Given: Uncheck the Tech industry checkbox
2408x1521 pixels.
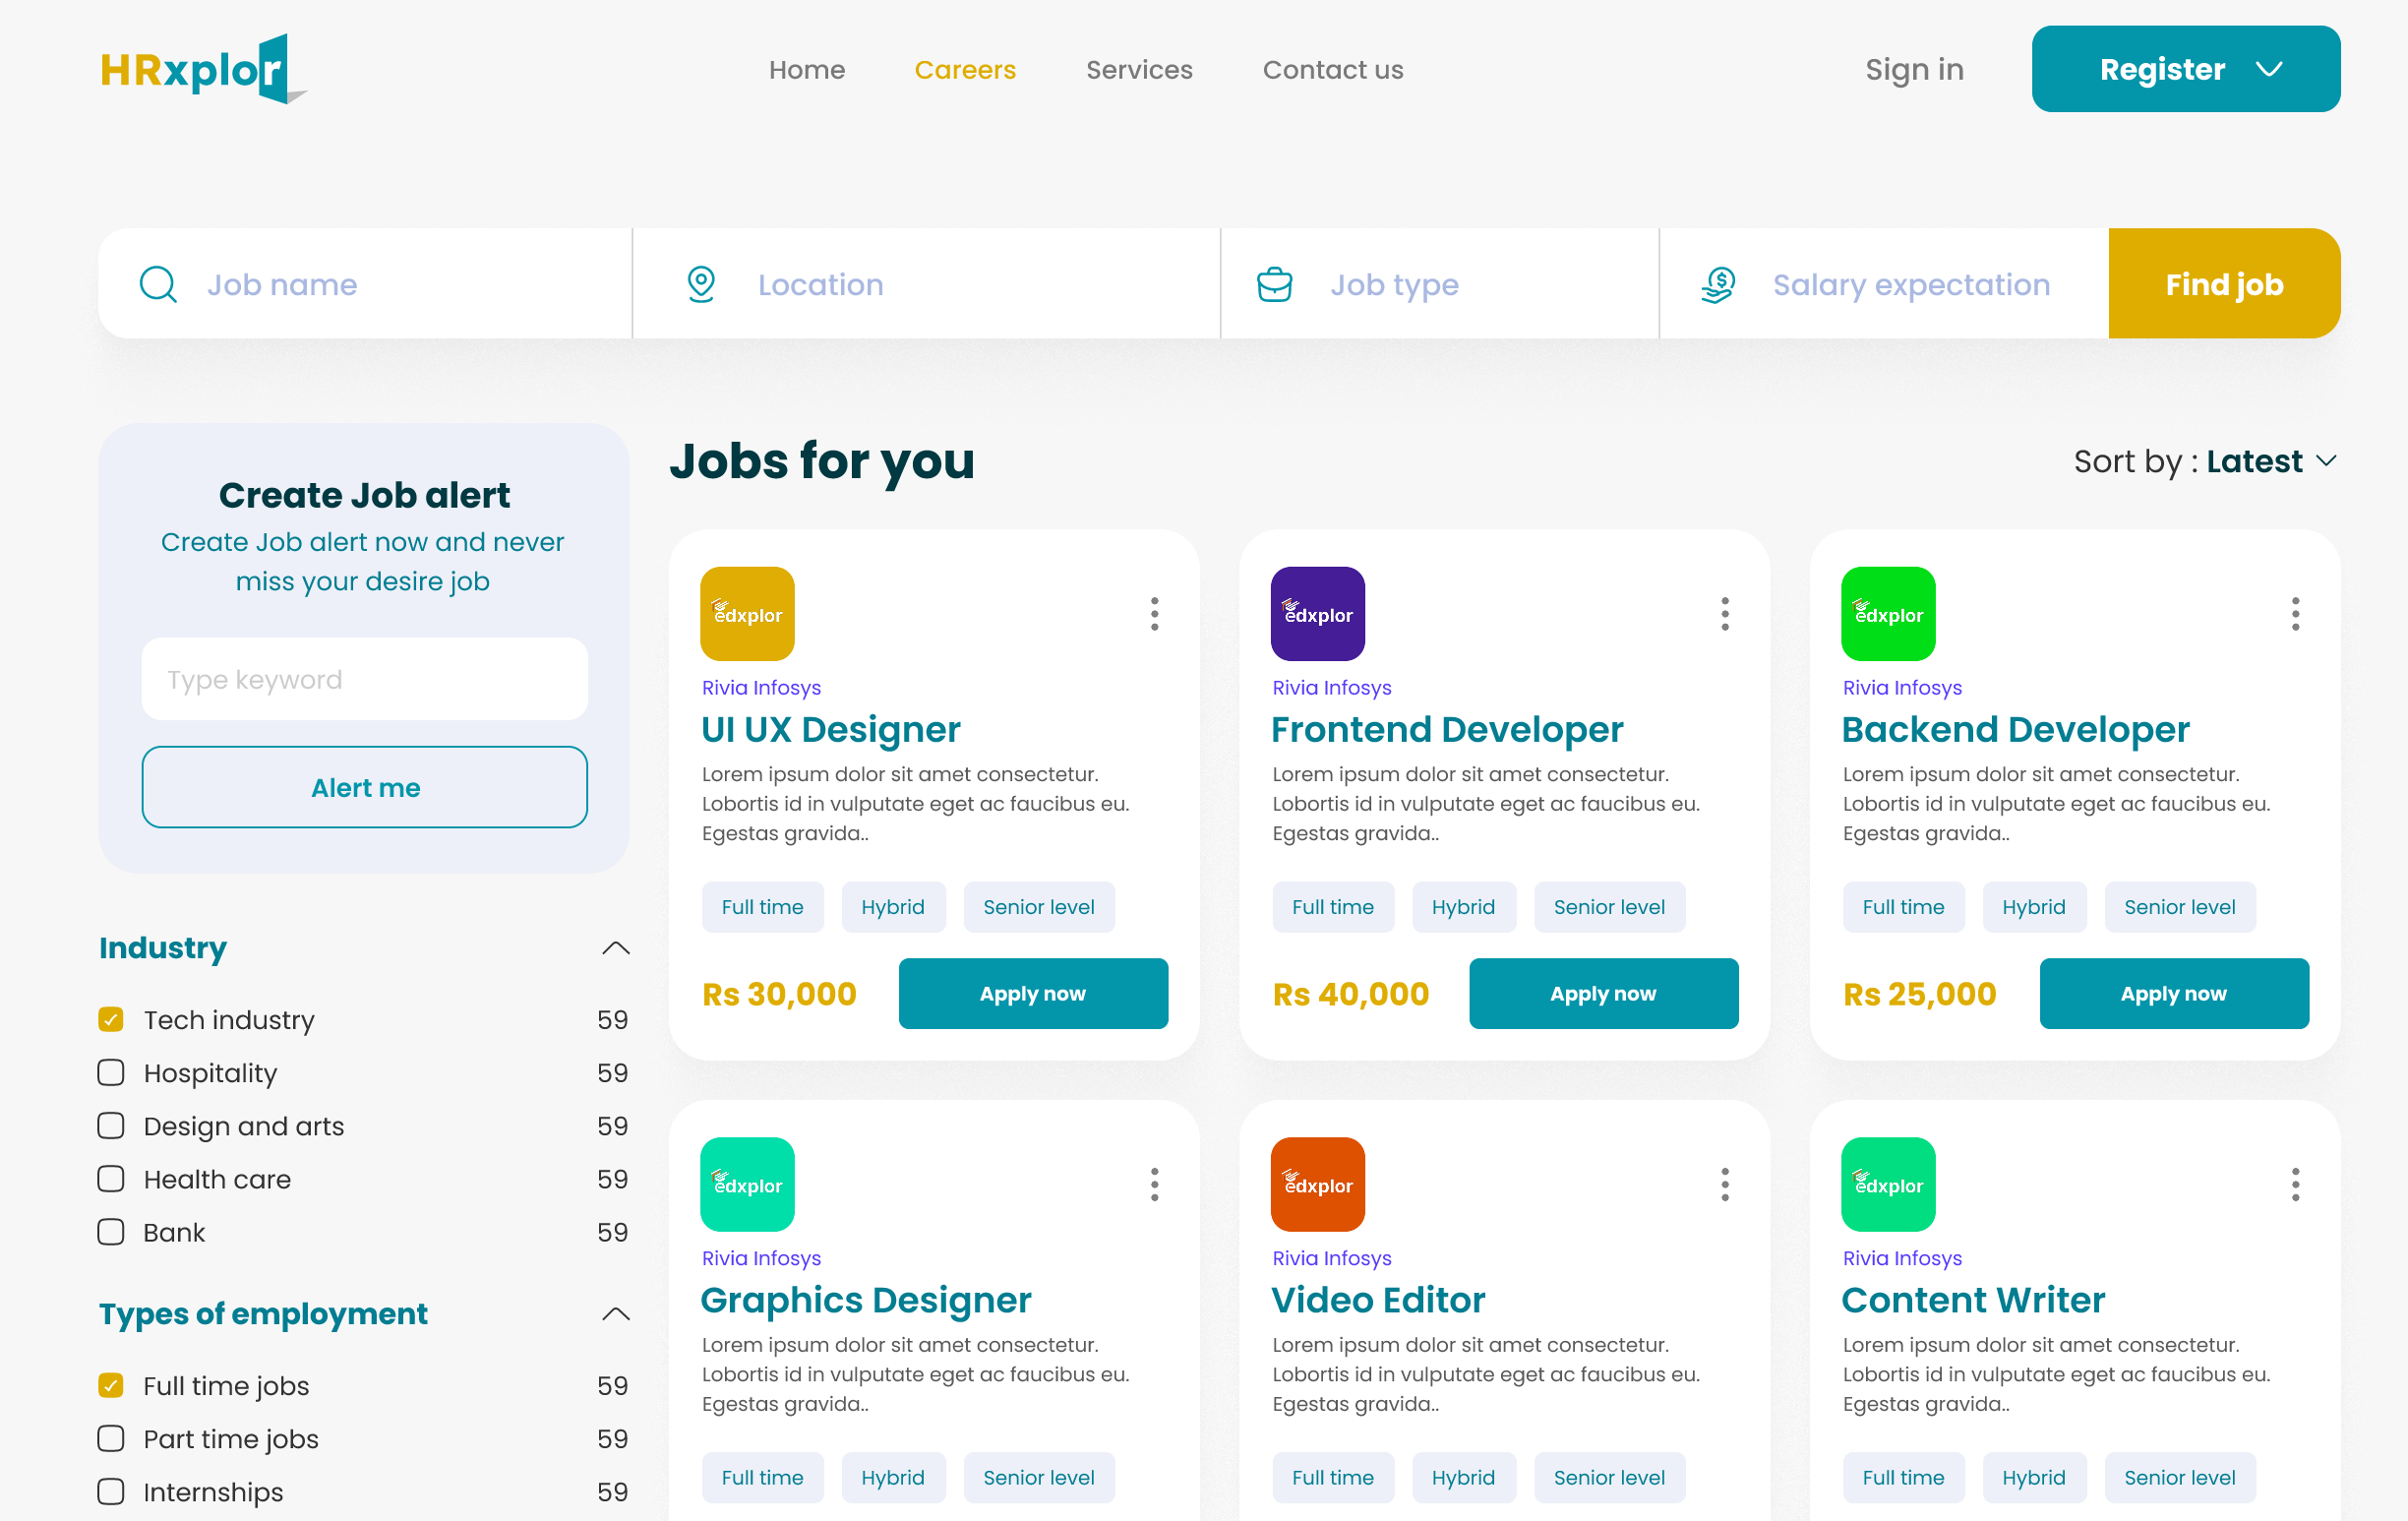Looking at the screenshot, I should coord(111,1019).
